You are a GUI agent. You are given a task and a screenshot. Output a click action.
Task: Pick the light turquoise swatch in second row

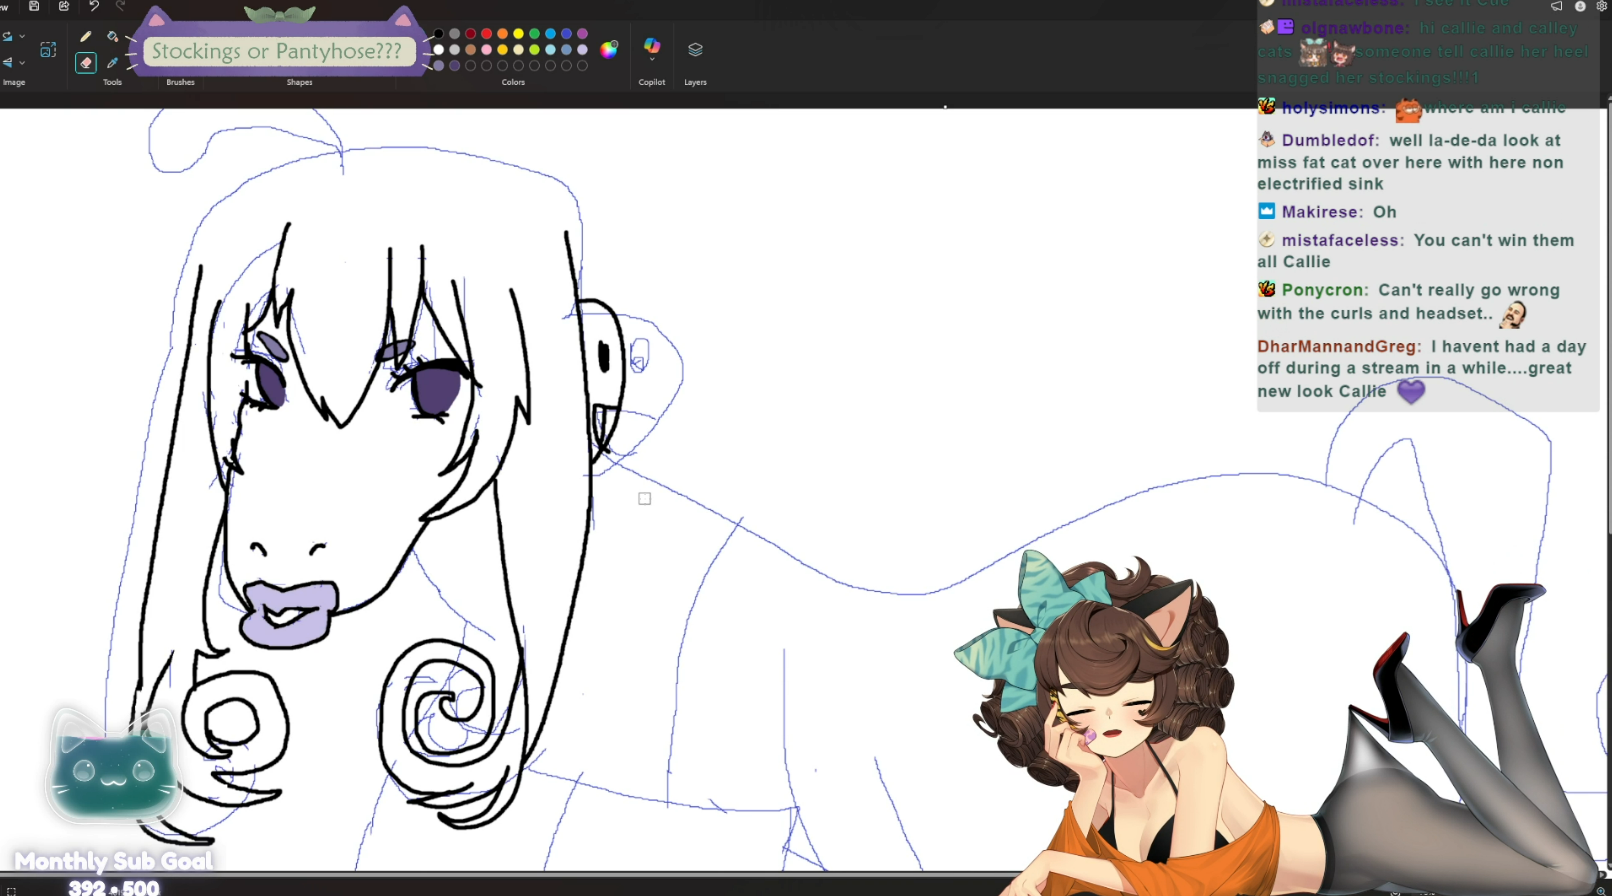[551, 50]
